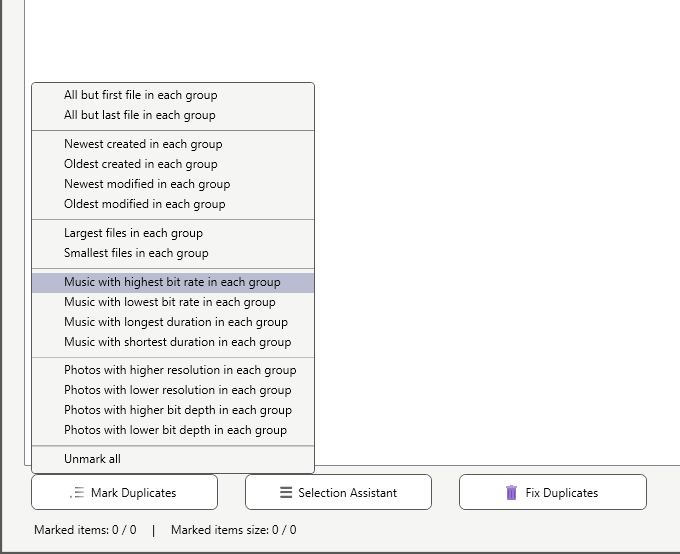Viewport: 680px width, 554px height.
Task: Select Music with highest bit rate option
Action: coord(173,282)
